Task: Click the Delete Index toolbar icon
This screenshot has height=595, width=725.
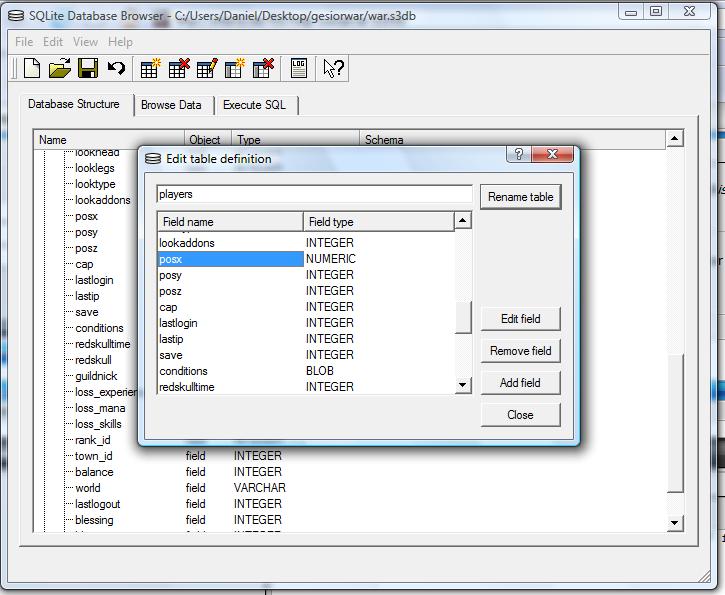Action: pyautogui.click(x=263, y=68)
